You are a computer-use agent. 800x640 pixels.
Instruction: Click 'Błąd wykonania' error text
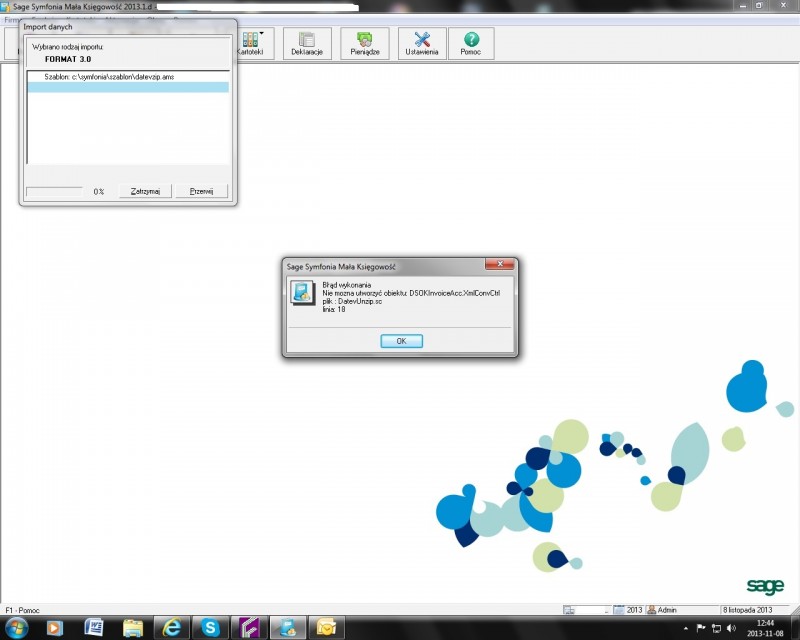[346, 285]
